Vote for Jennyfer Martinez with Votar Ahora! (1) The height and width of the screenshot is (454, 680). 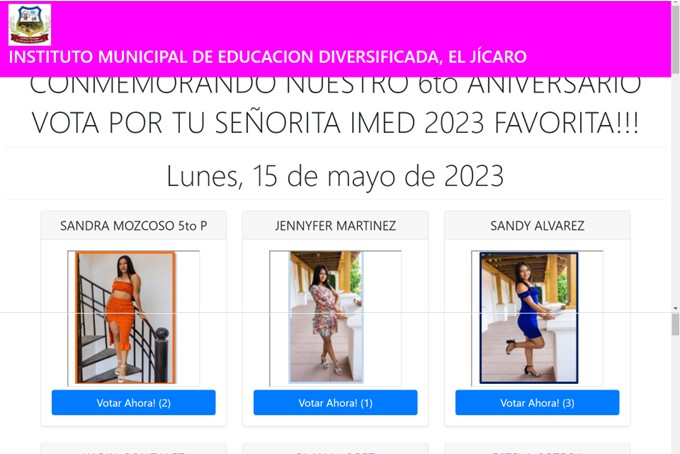click(335, 402)
